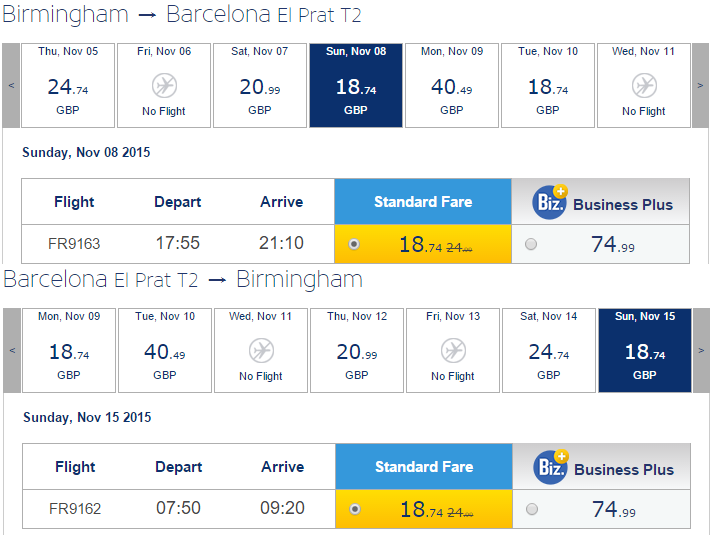Click the No Flight plane icon for Fri, Nov 13
This screenshot has height=539, width=712.
coord(453,351)
